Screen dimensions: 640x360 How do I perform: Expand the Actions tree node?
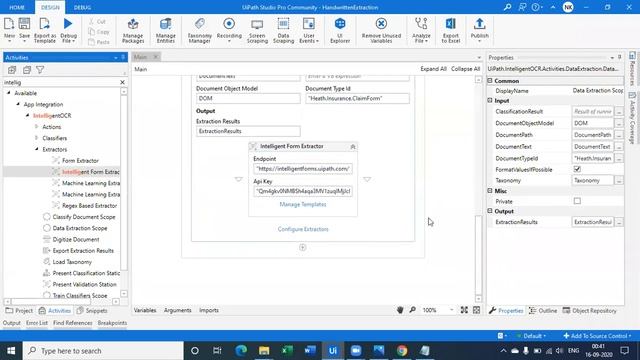click(37, 127)
